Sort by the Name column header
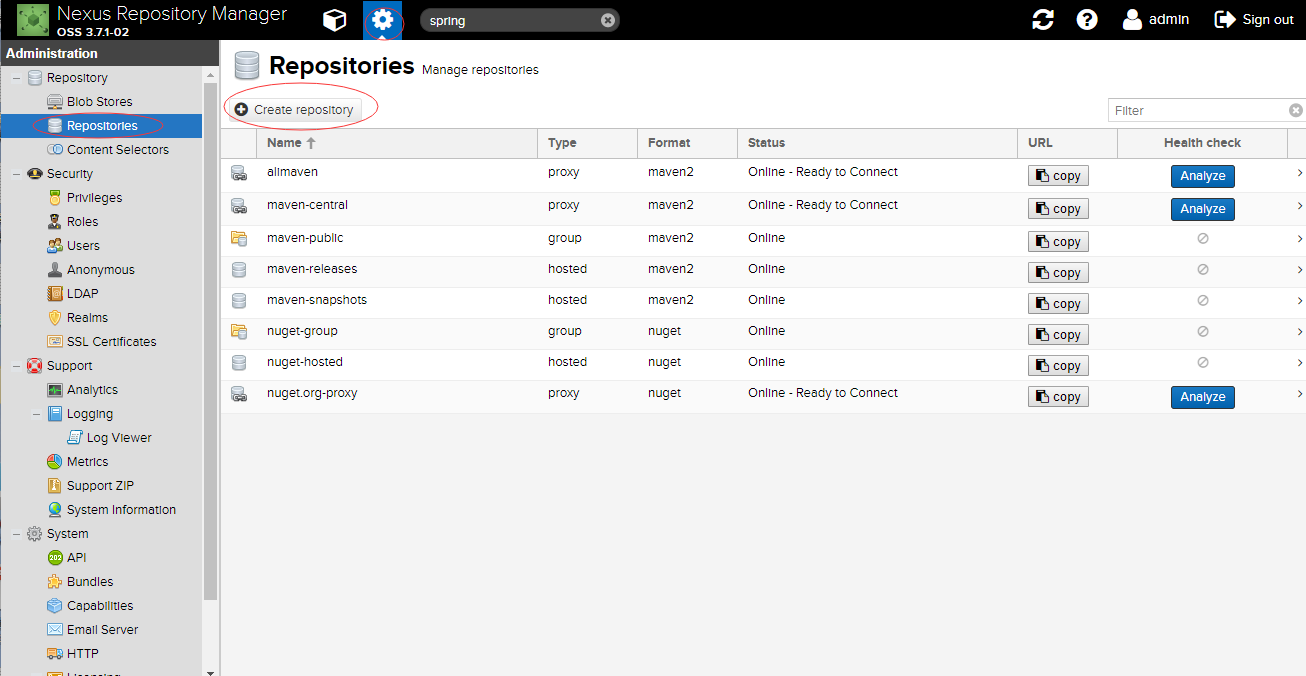The height and width of the screenshot is (676, 1306). 397,143
